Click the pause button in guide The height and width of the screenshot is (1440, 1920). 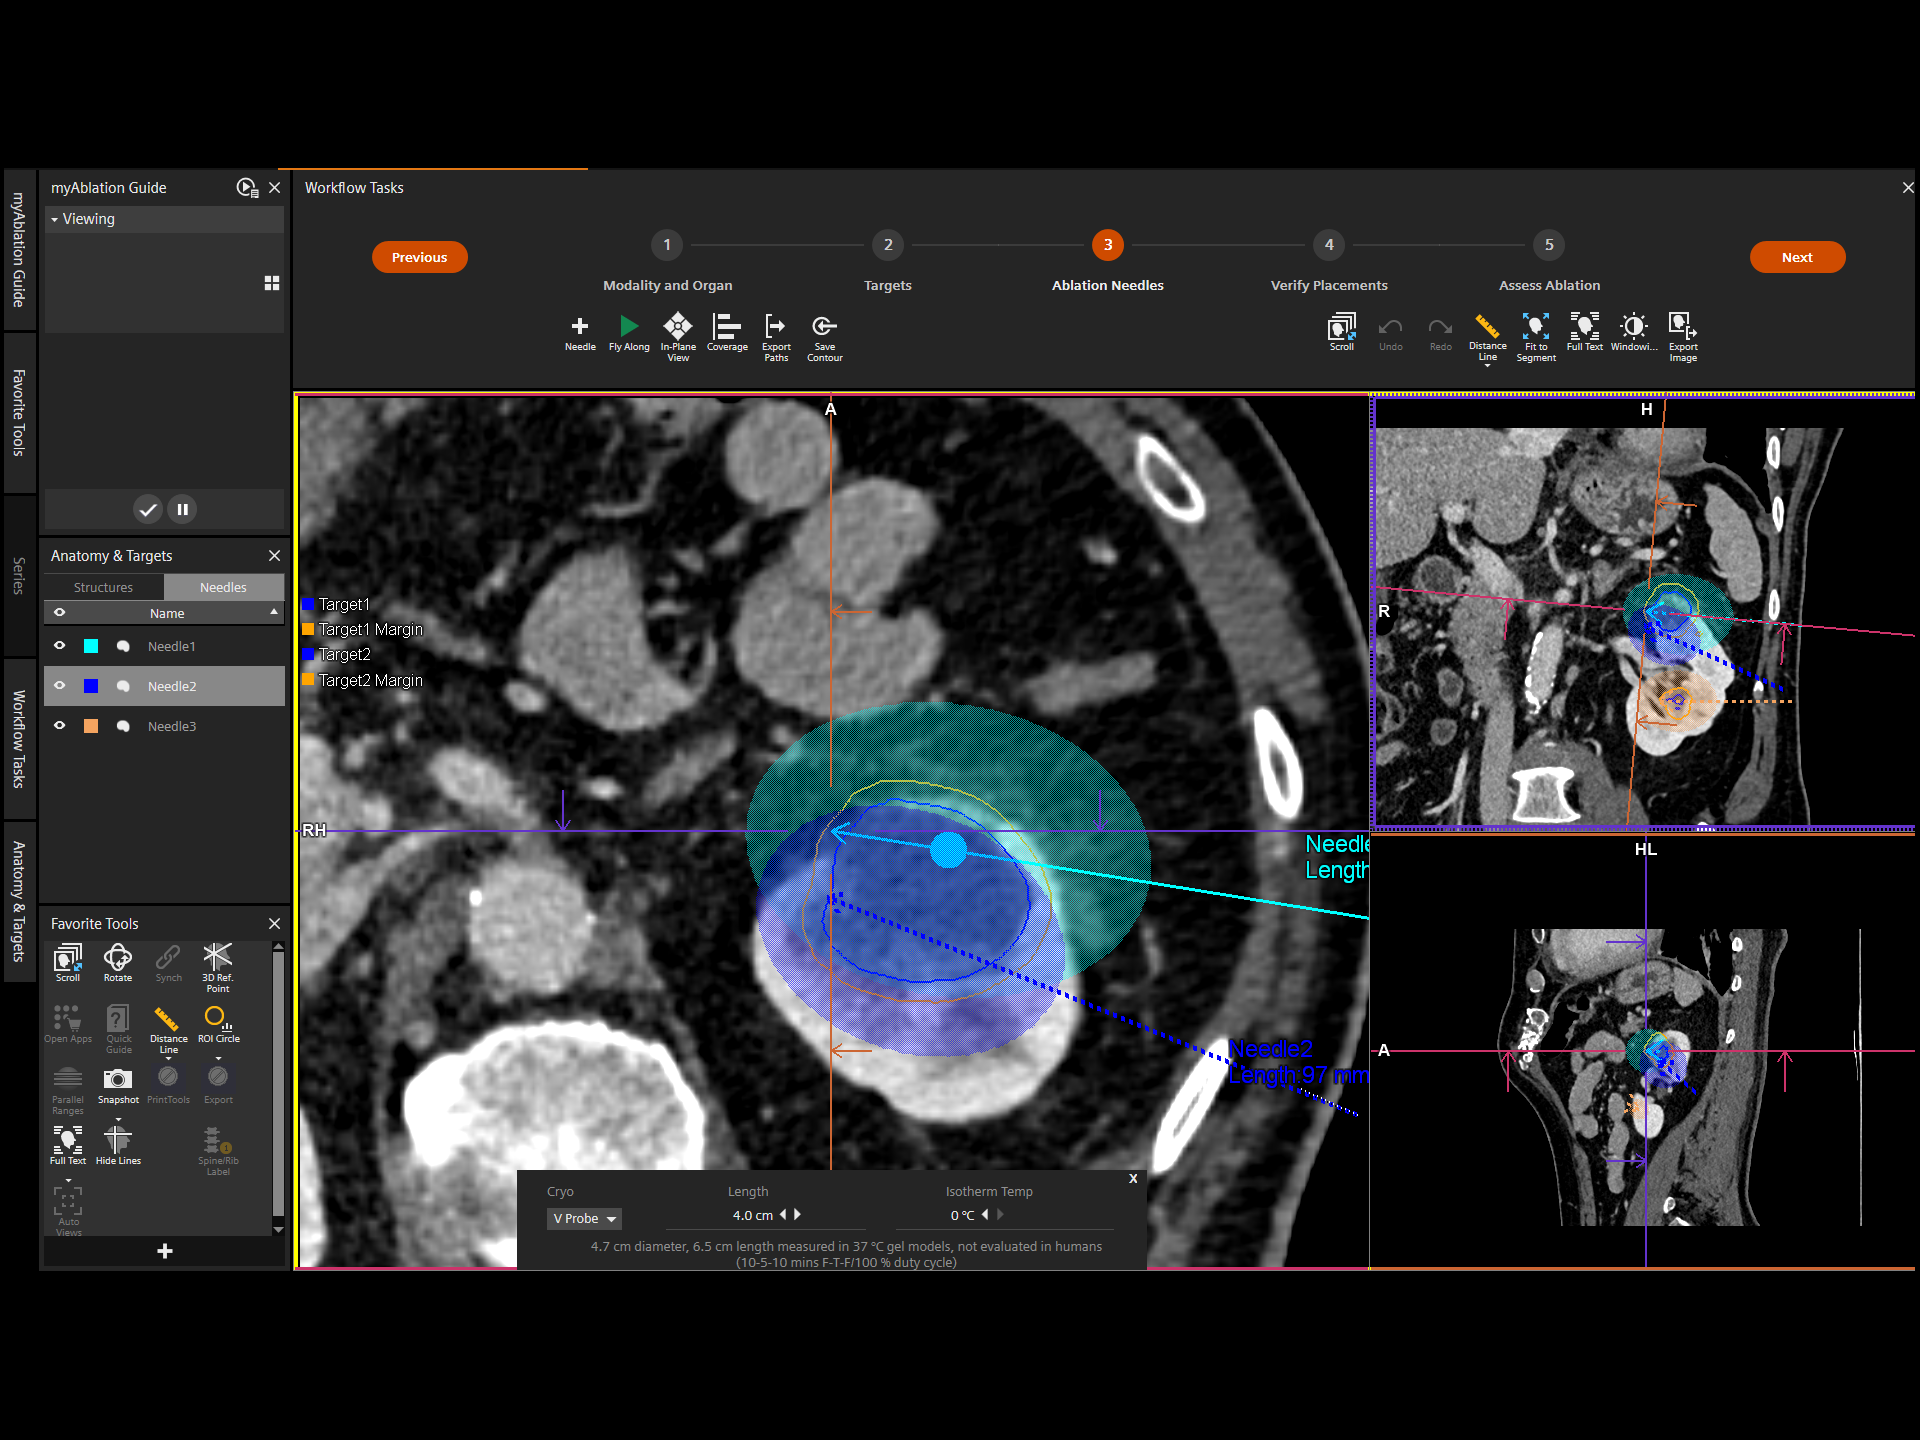click(182, 509)
